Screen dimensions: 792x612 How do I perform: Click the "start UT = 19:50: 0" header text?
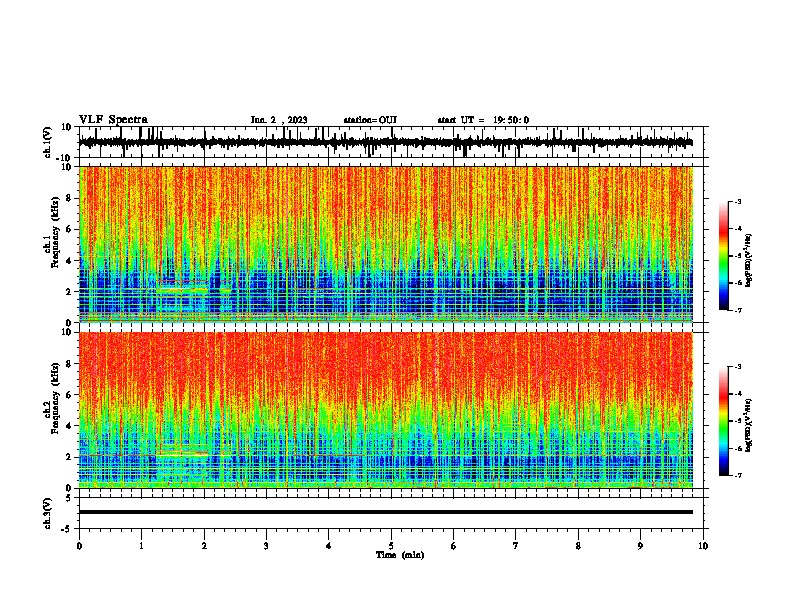point(483,120)
